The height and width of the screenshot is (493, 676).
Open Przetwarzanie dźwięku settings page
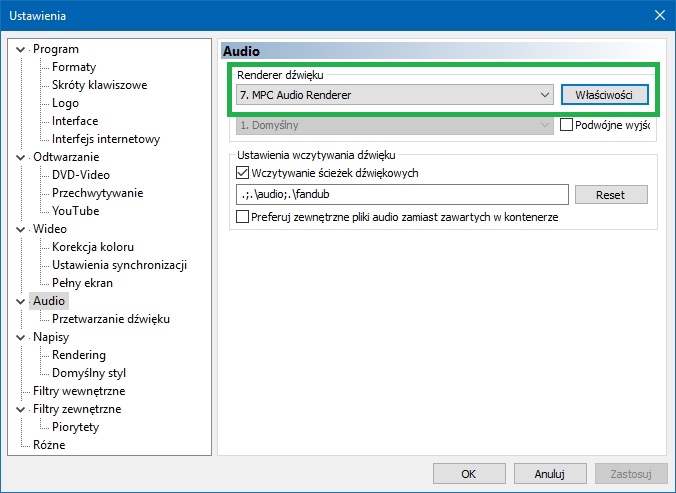coord(111,319)
